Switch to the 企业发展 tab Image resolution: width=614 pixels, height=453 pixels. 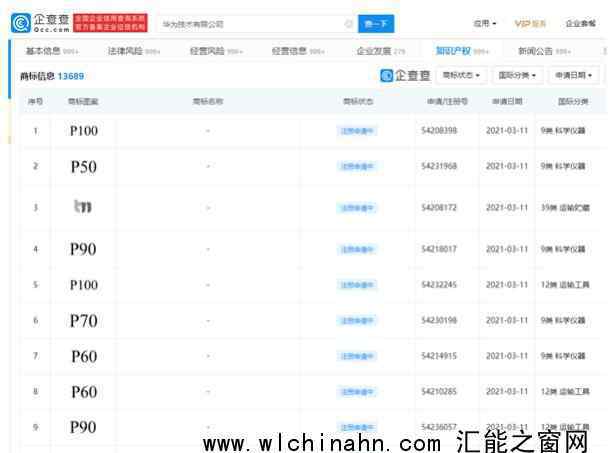coord(381,51)
